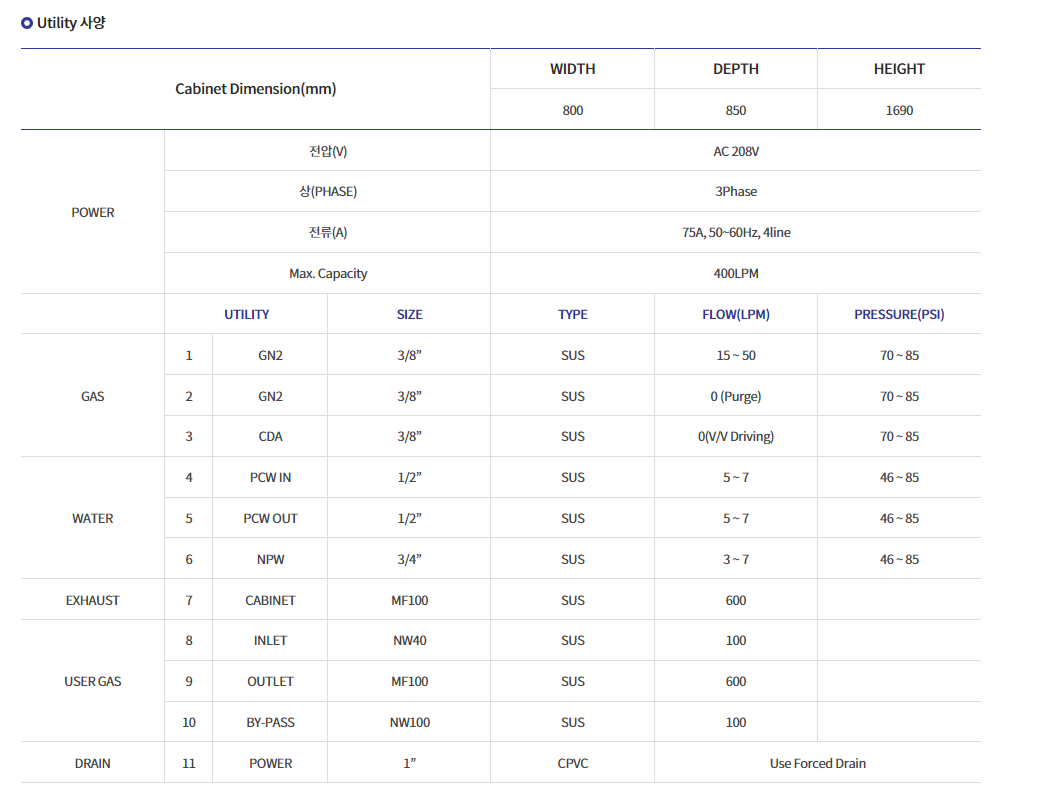Screen dimensions: 1045x809
Task: Click the FLOW(LPM) column header
Action: (735, 314)
